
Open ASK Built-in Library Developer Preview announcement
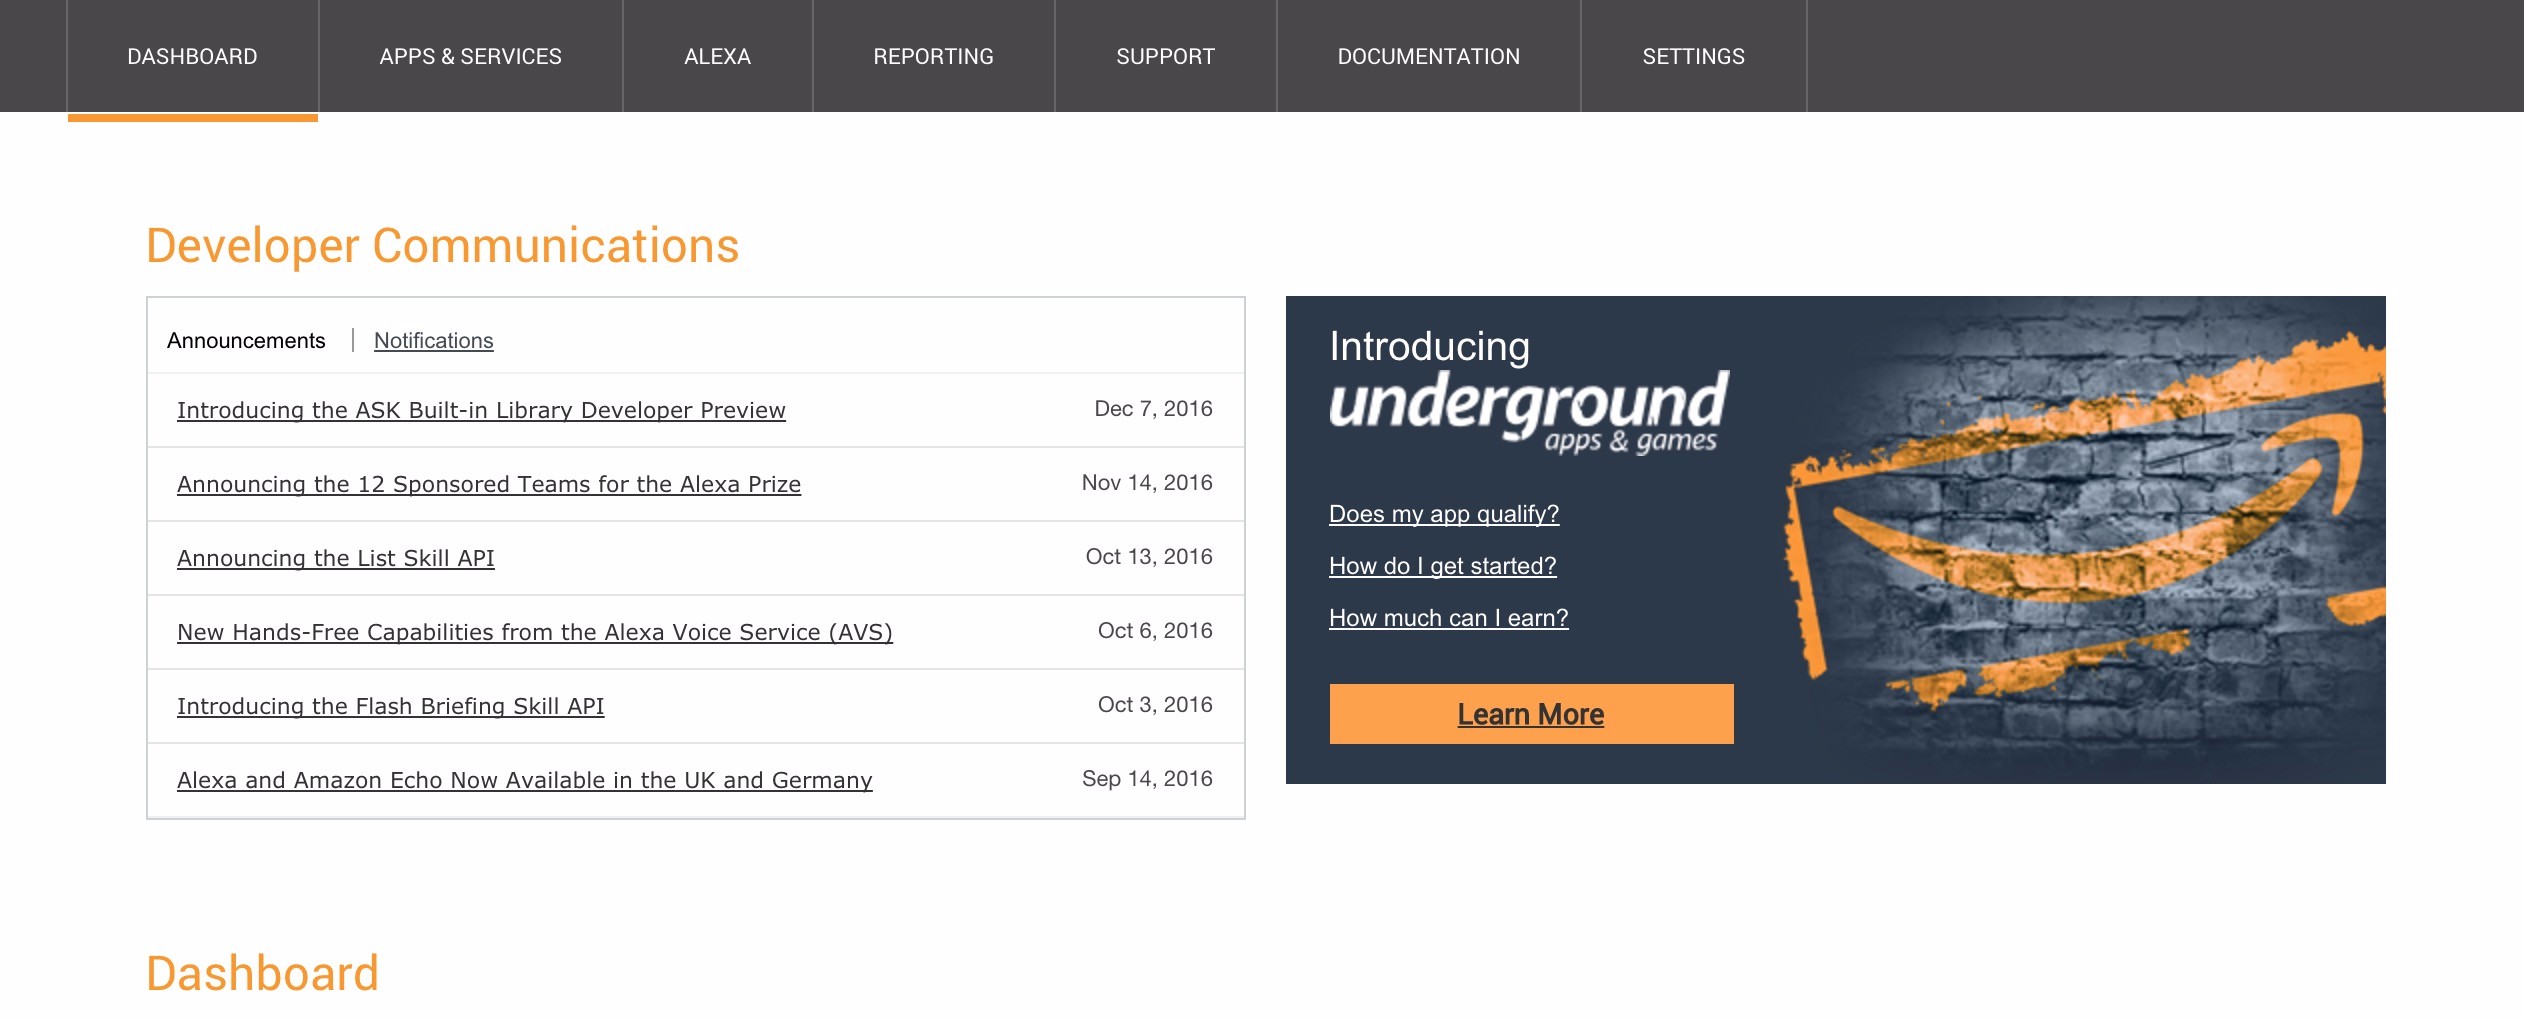[x=481, y=410]
